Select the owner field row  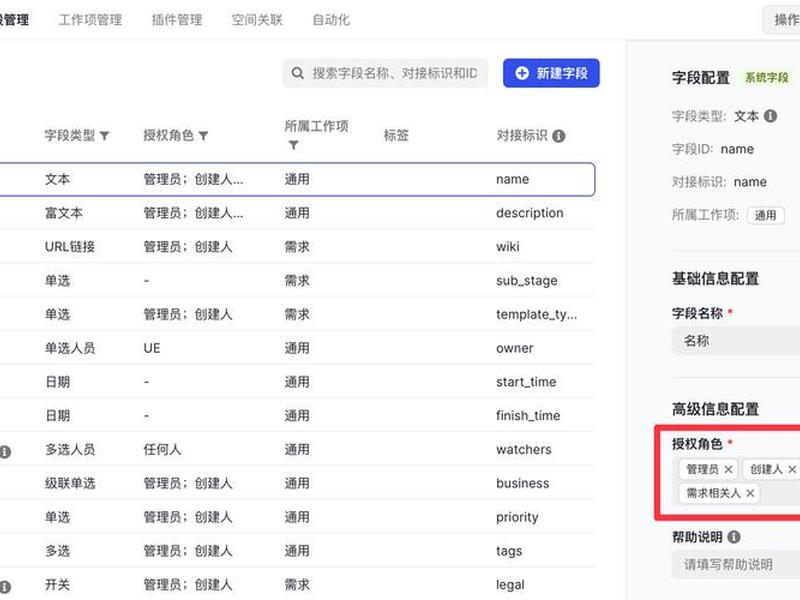click(297, 348)
